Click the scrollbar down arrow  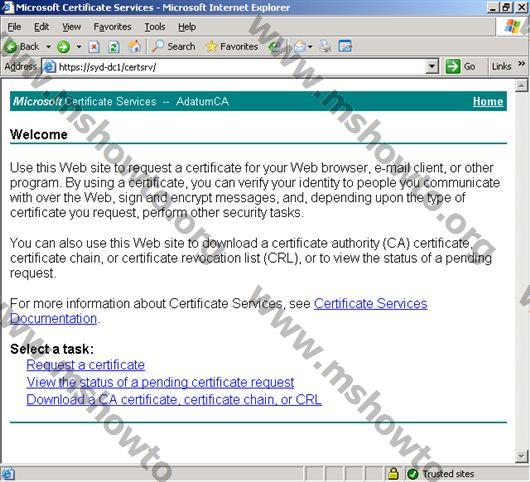pos(521,456)
